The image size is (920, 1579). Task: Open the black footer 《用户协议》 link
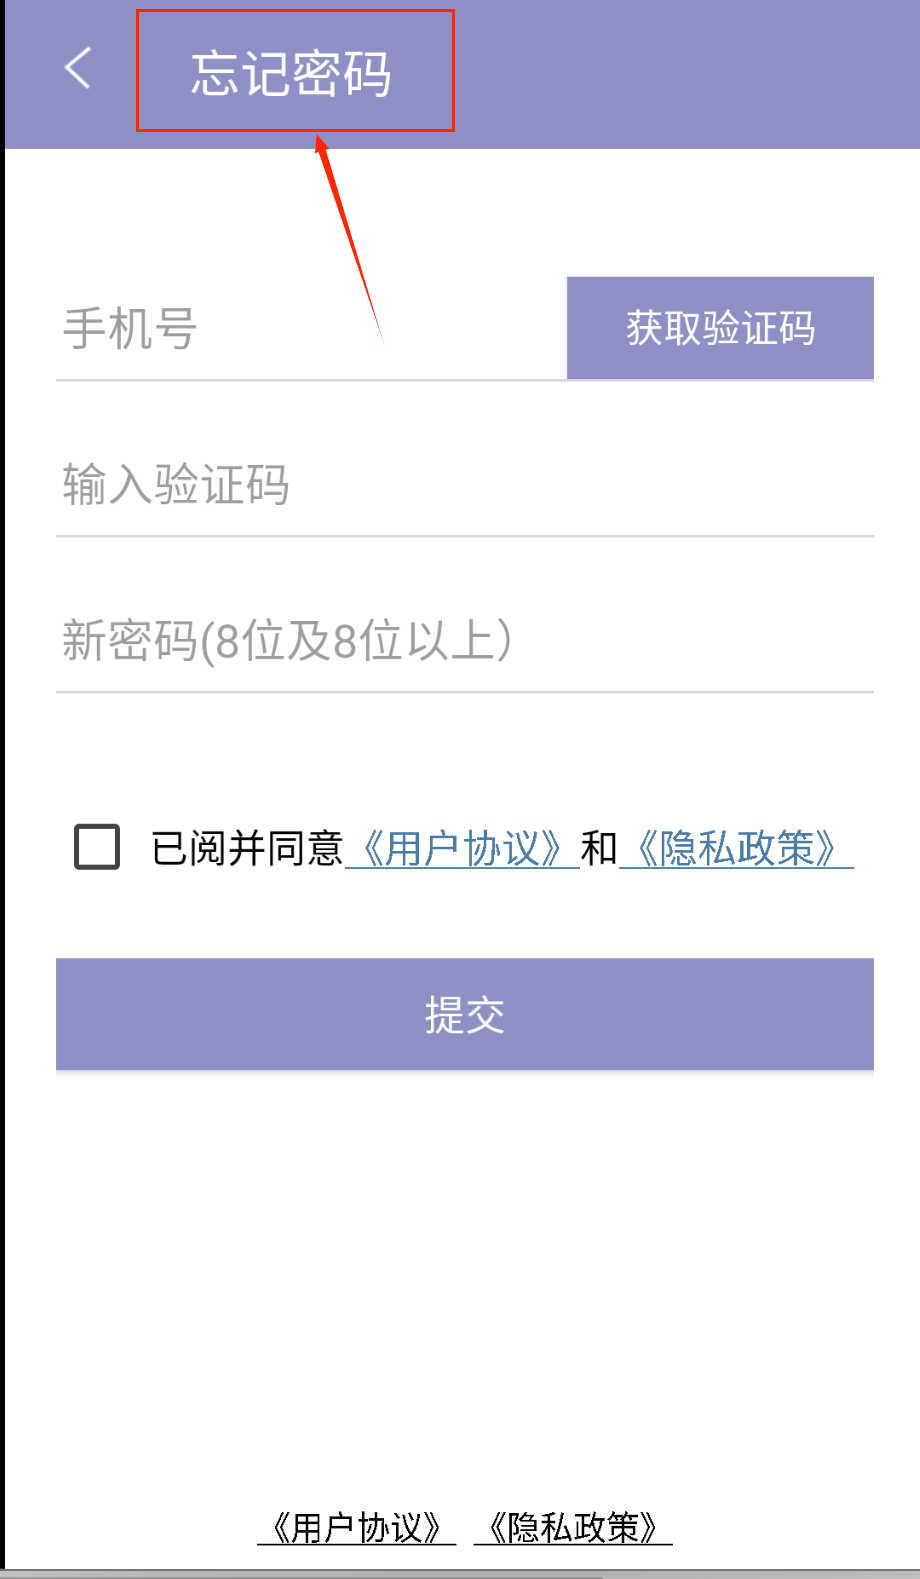coord(356,1528)
